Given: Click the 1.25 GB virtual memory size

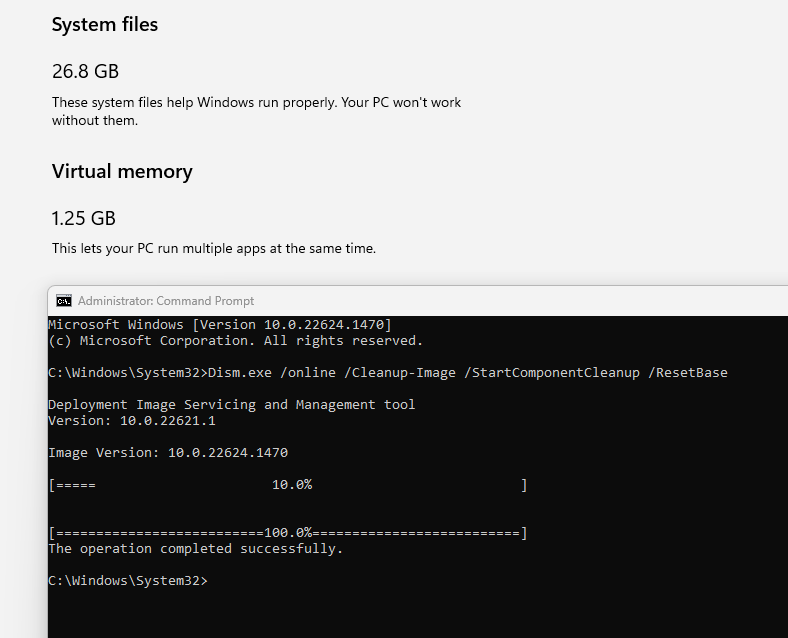Looking at the screenshot, I should (84, 218).
